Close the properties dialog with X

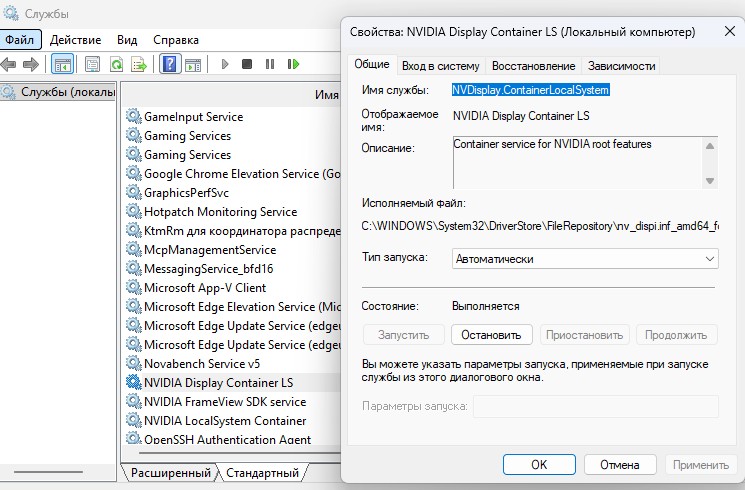(730, 31)
